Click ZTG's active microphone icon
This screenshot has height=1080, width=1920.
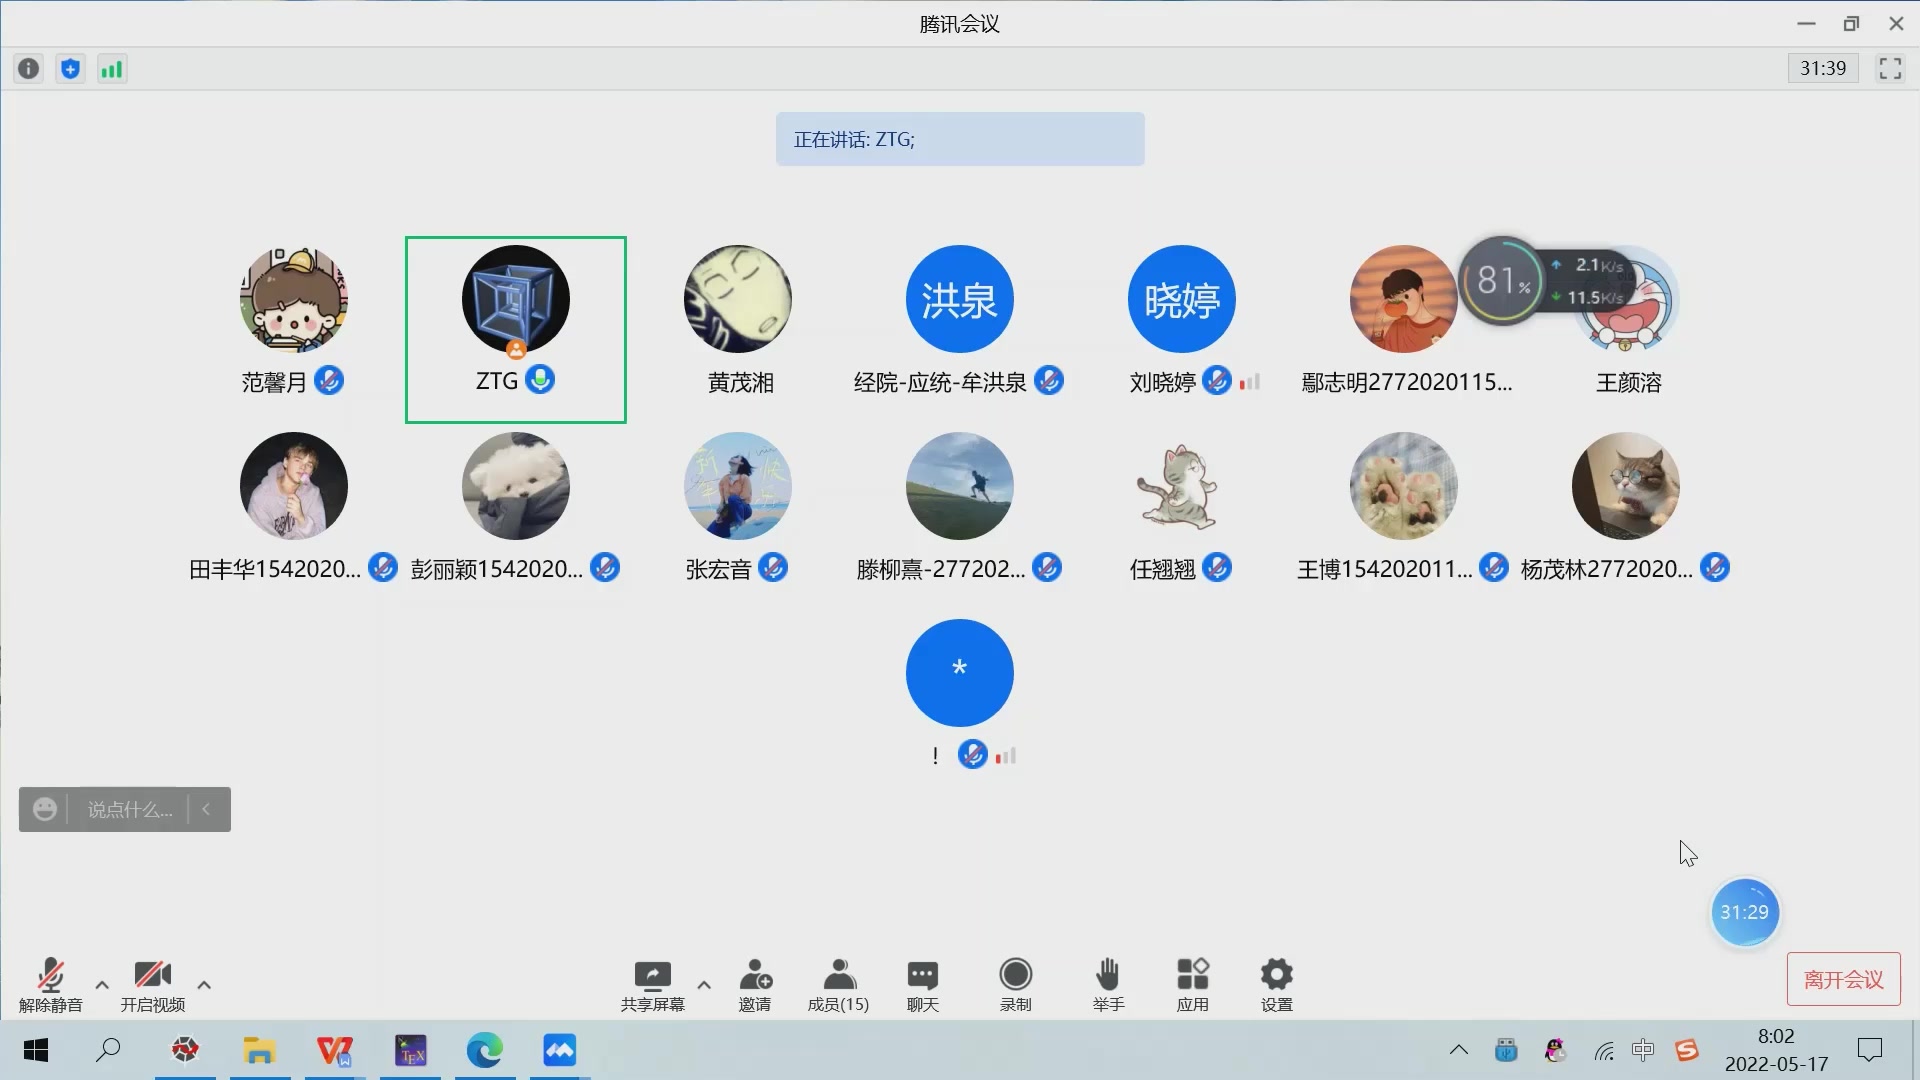[x=540, y=380]
